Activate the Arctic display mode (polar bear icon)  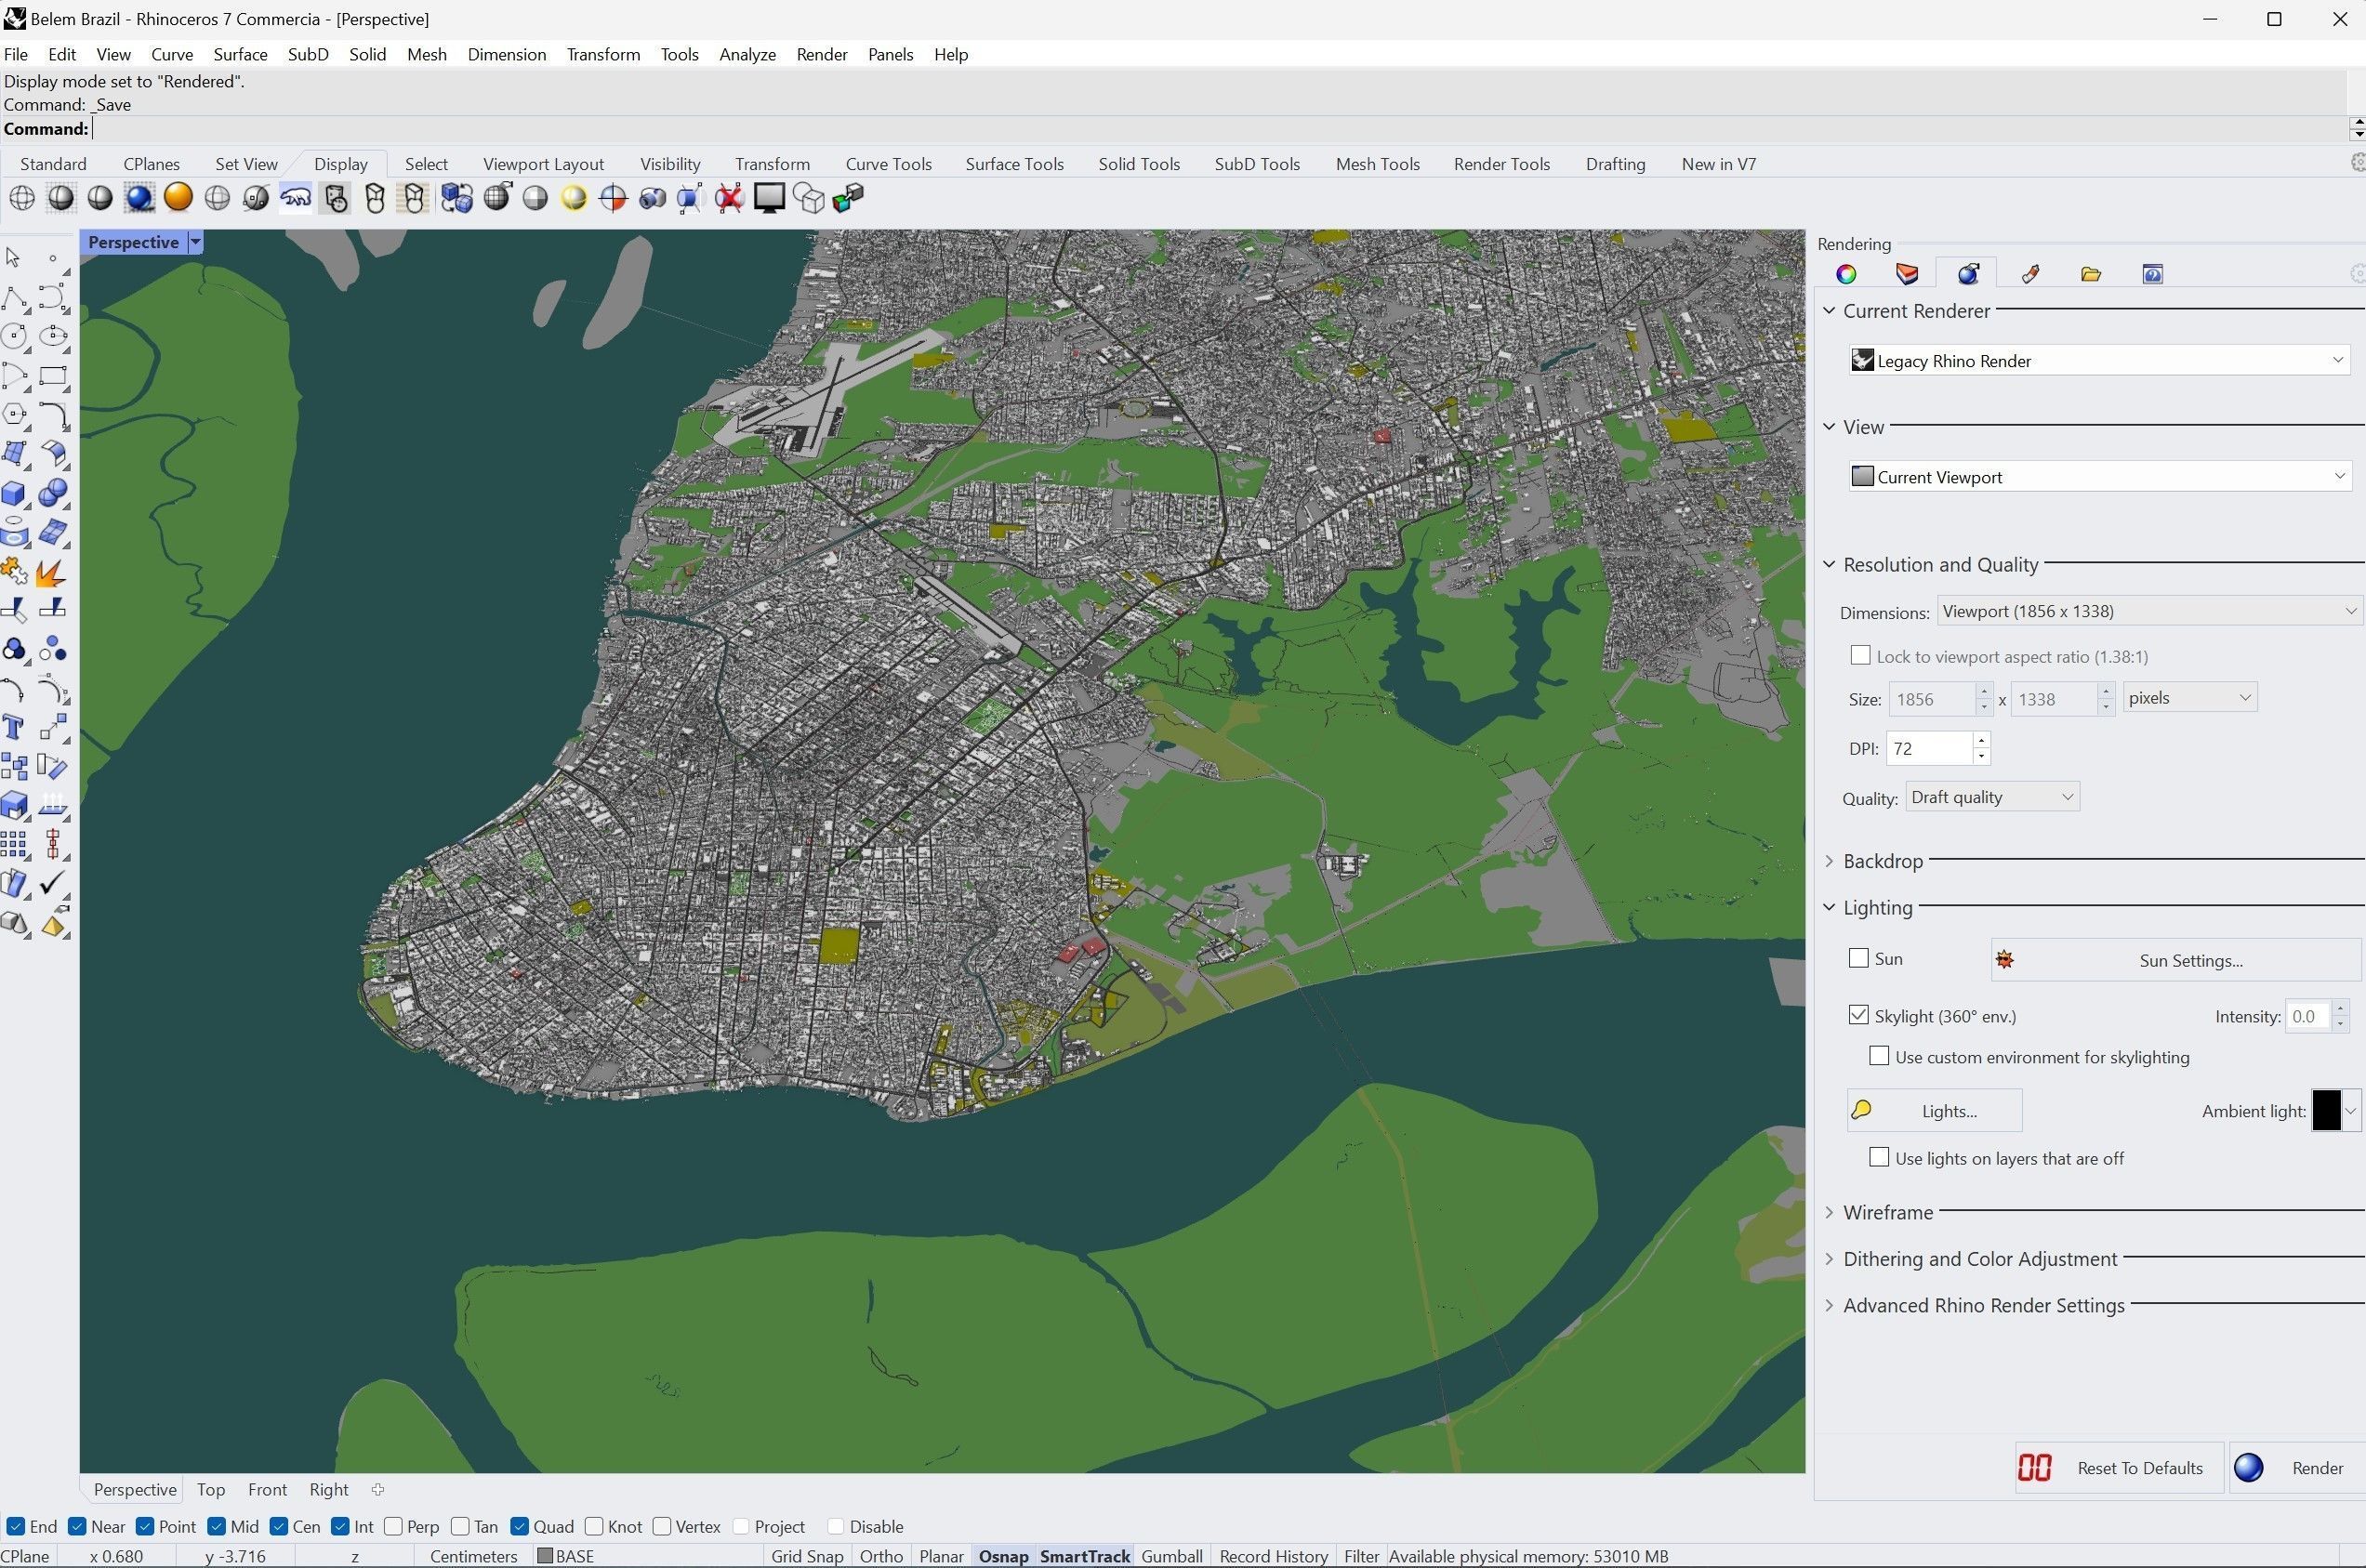coord(295,197)
